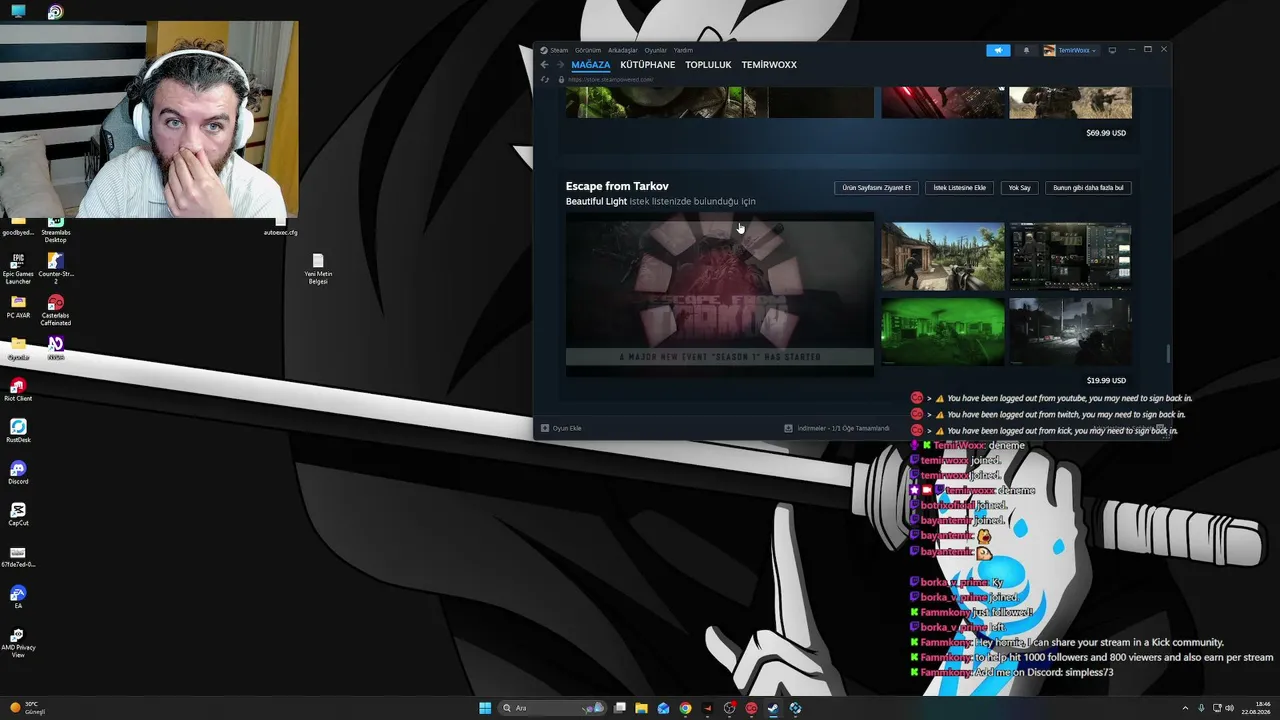The height and width of the screenshot is (720, 1280).
Task: Reload the Steam store page
Action: click(545, 79)
